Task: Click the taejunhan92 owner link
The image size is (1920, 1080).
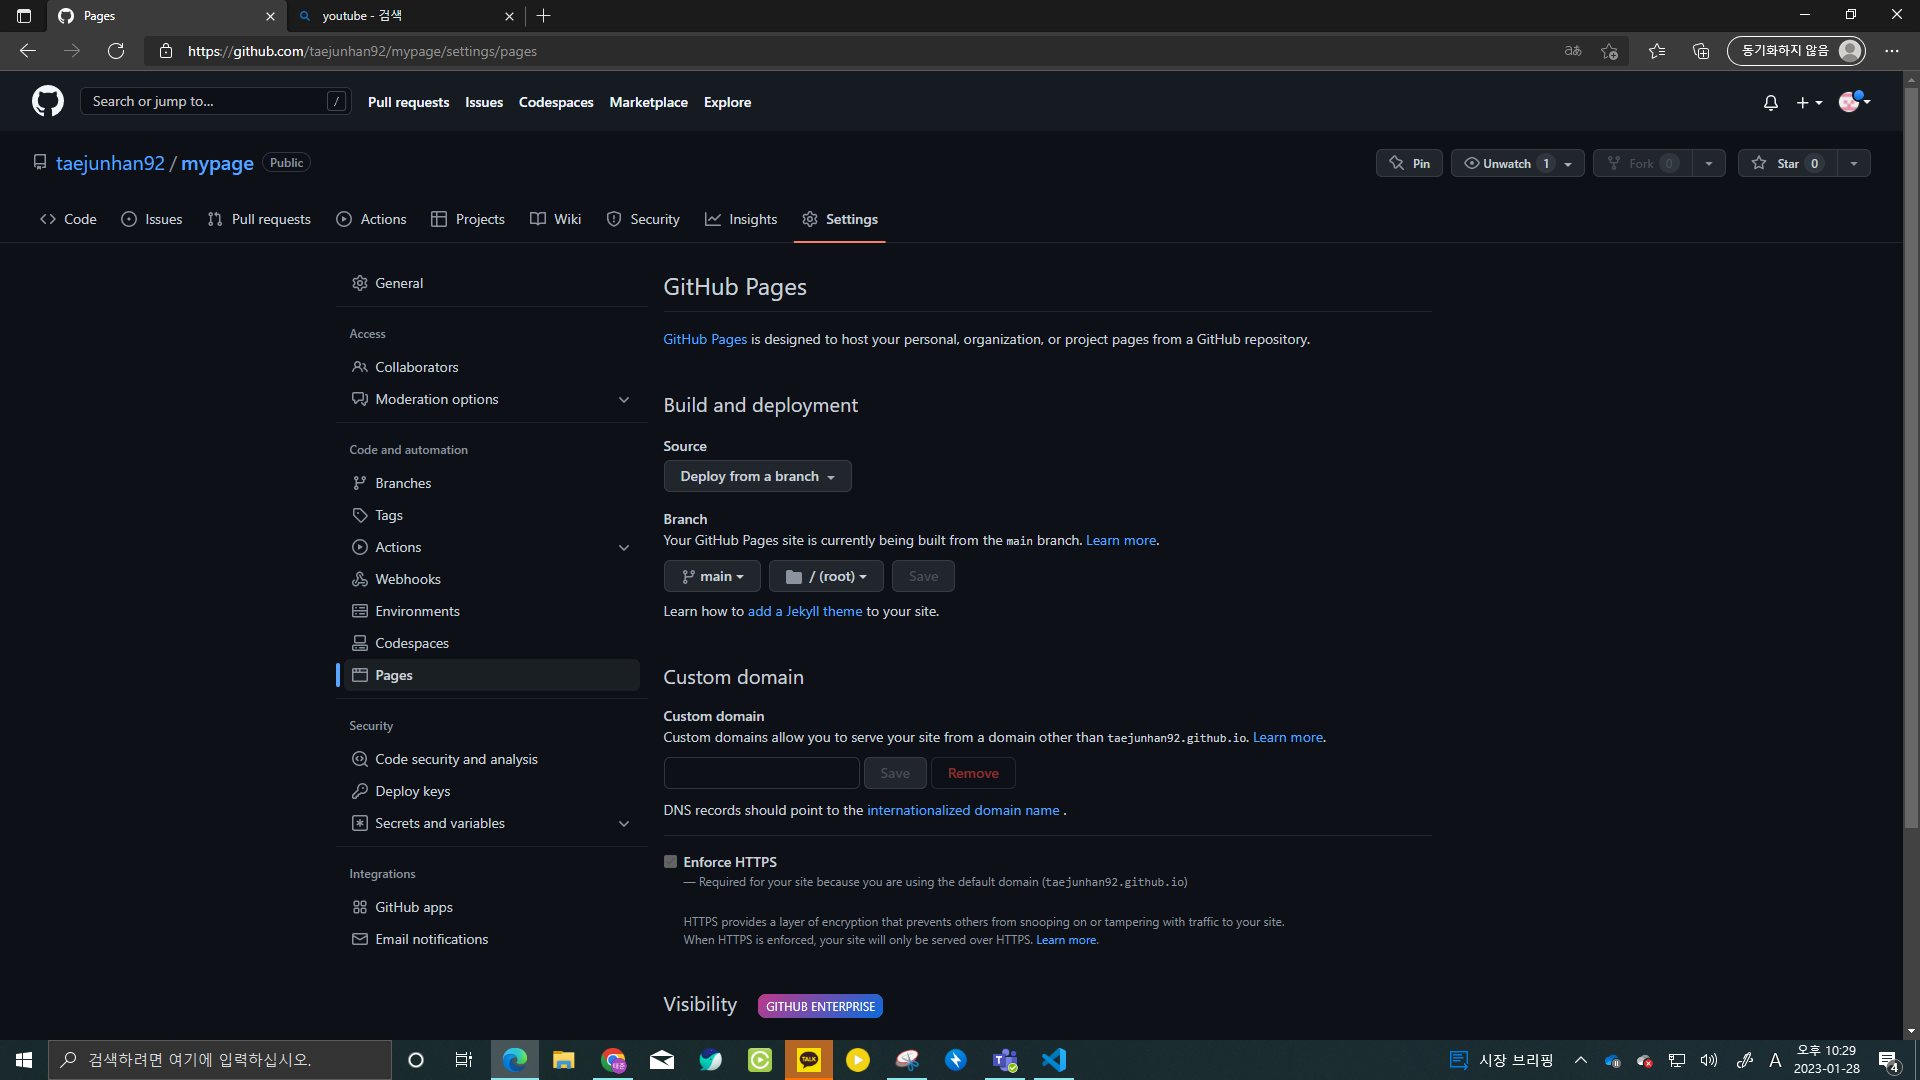Action: point(110,163)
